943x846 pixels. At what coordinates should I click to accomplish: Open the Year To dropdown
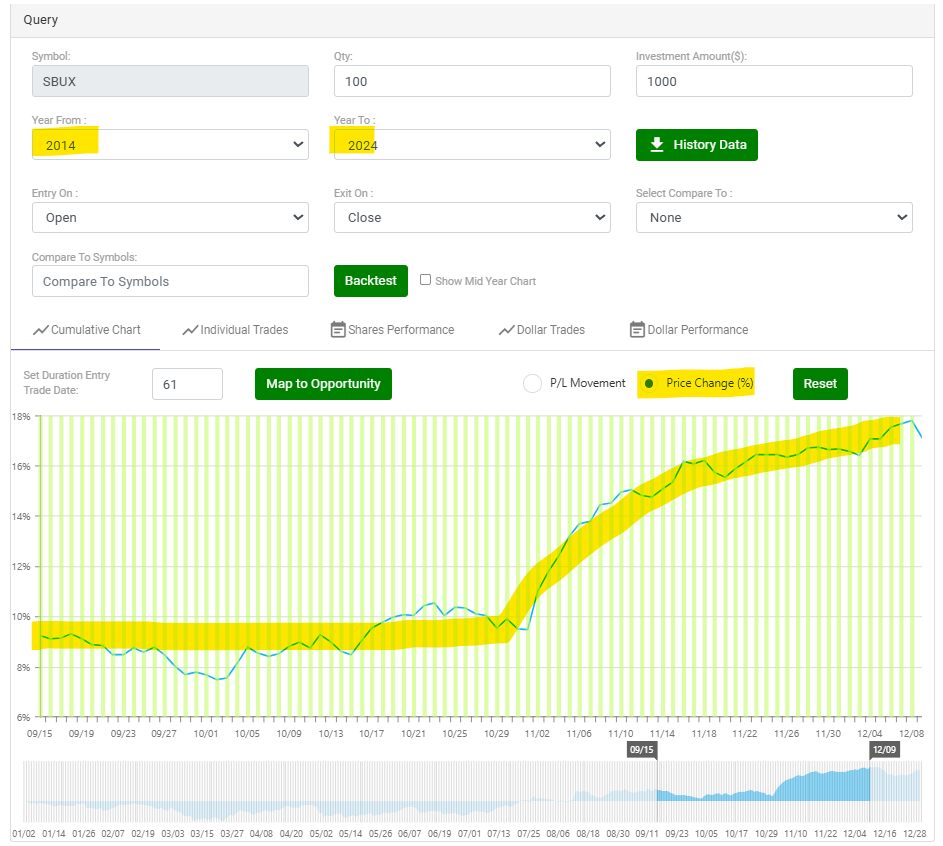click(x=472, y=144)
